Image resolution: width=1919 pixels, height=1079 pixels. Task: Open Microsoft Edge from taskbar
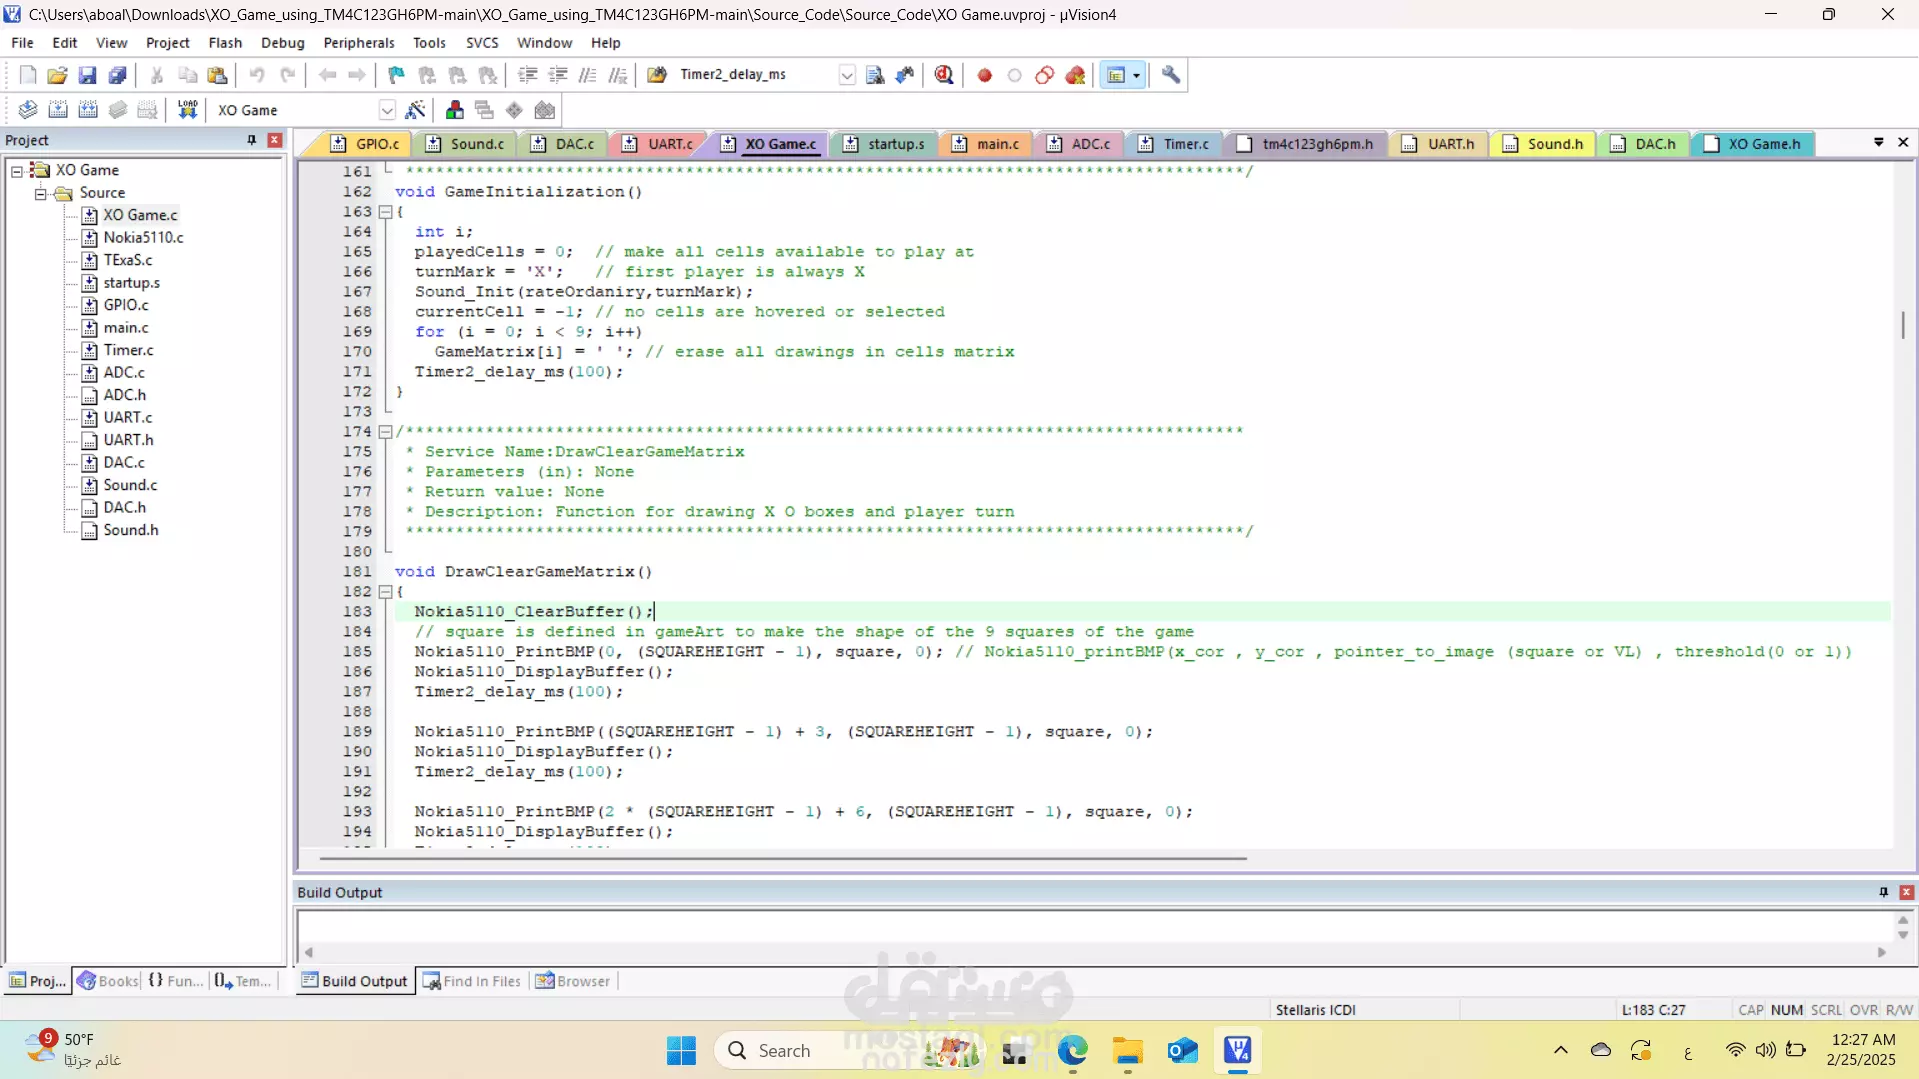point(1072,1051)
